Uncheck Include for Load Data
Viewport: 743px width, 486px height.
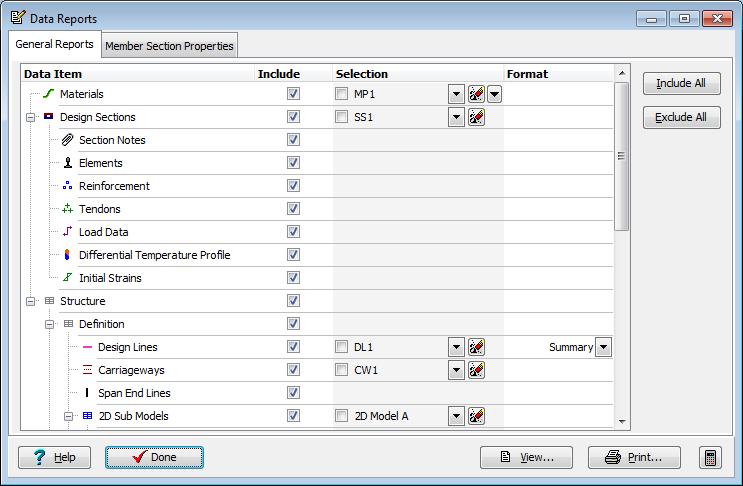[293, 232]
